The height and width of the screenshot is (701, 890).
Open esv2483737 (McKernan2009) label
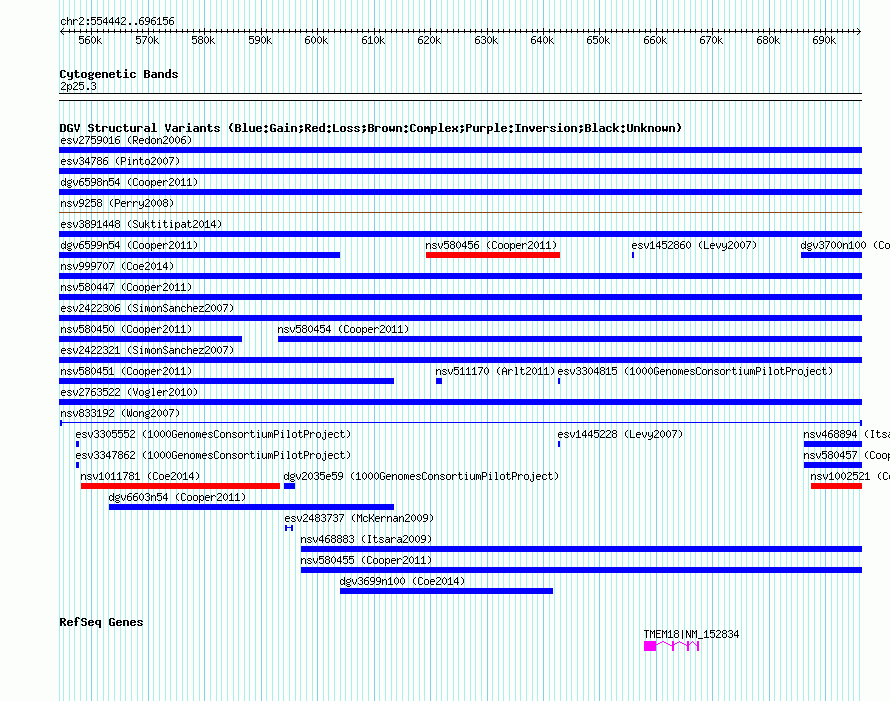point(359,518)
